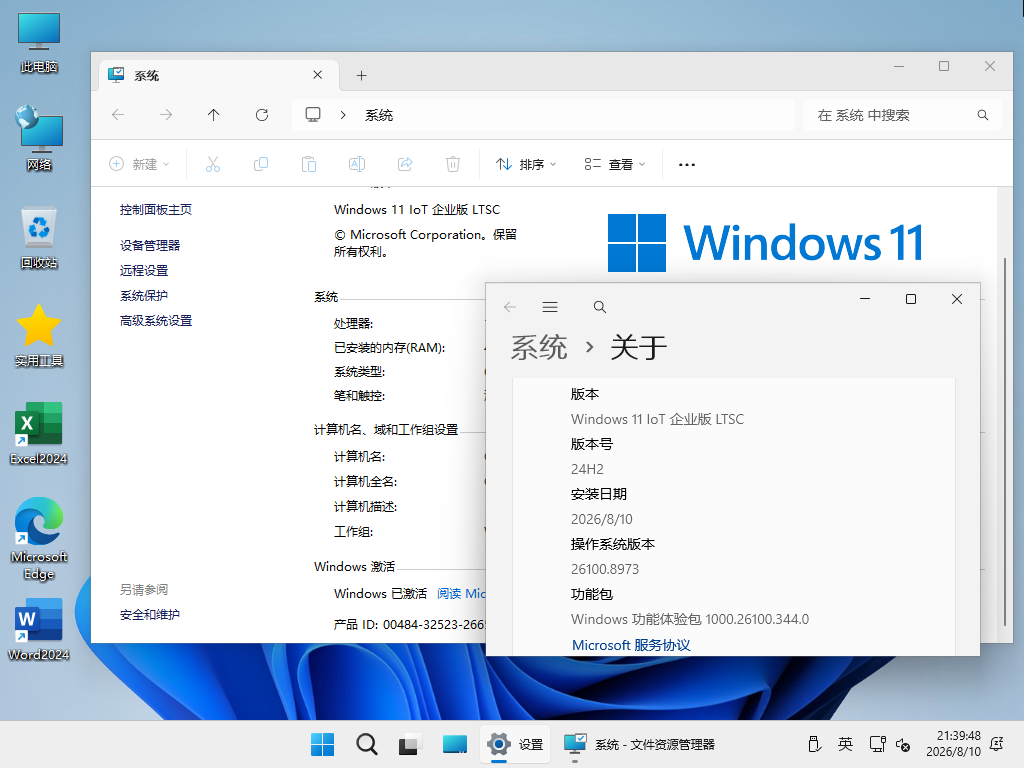Select the 24H2 version number text
1024x768 pixels.
(587, 469)
